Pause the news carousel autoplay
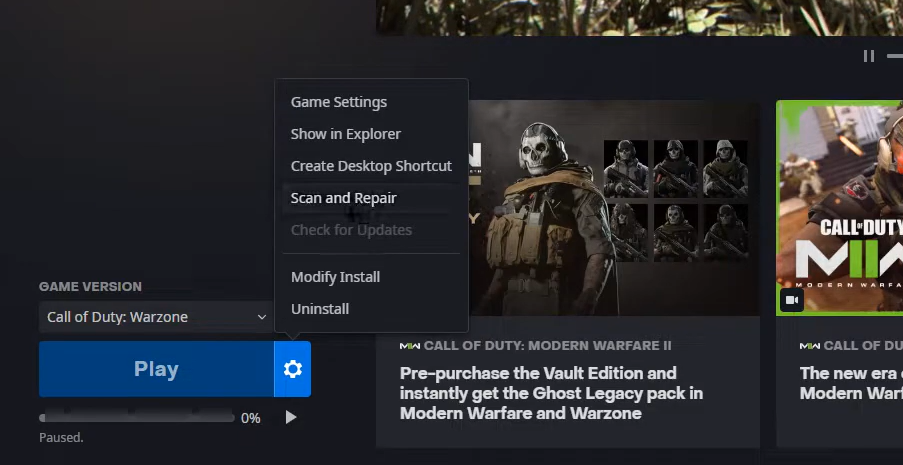The height and width of the screenshot is (465, 903). [x=869, y=56]
